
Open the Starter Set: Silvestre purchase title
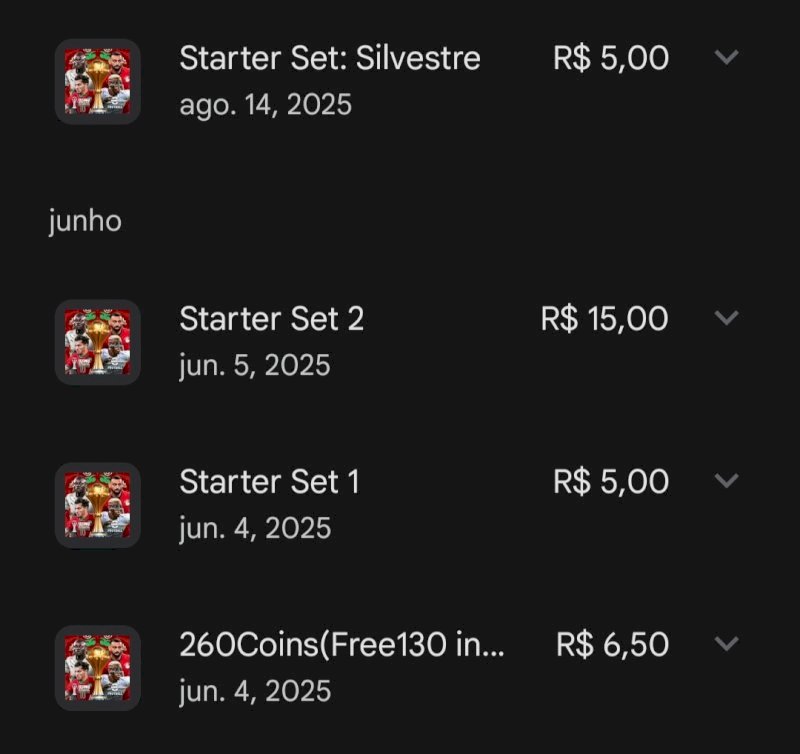(x=330, y=58)
